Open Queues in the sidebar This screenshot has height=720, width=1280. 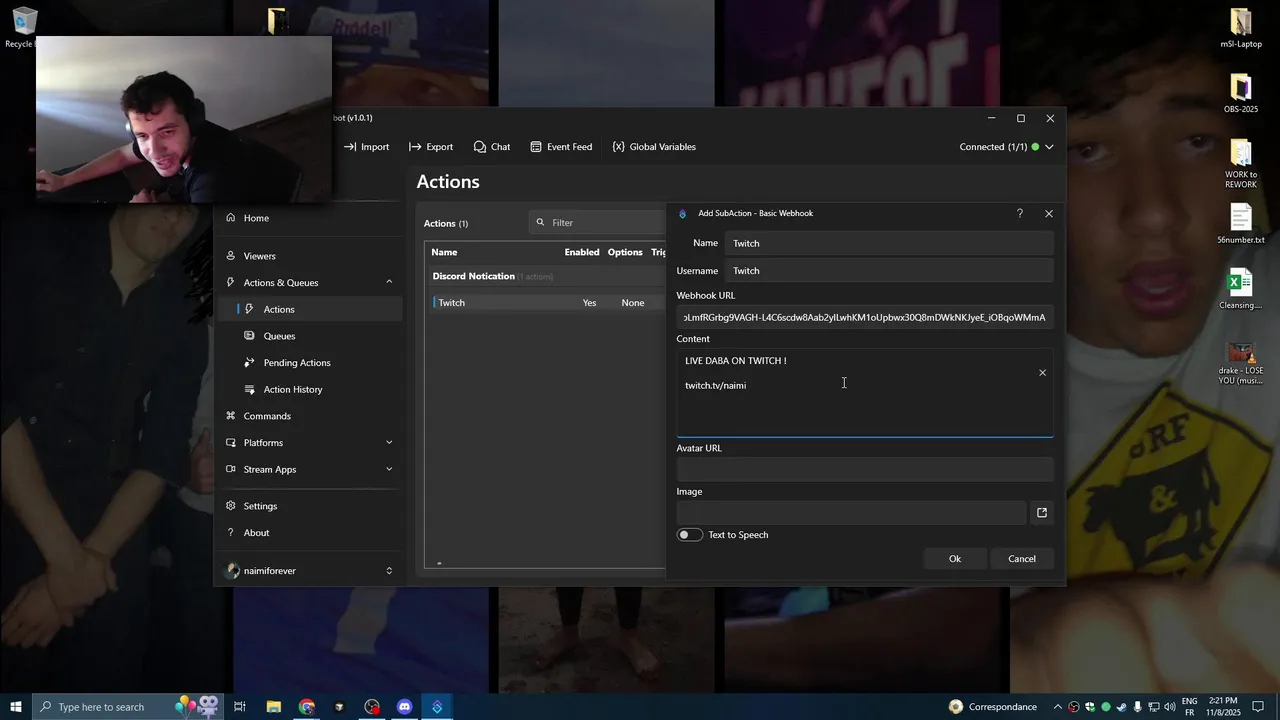click(x=279, y=336)
